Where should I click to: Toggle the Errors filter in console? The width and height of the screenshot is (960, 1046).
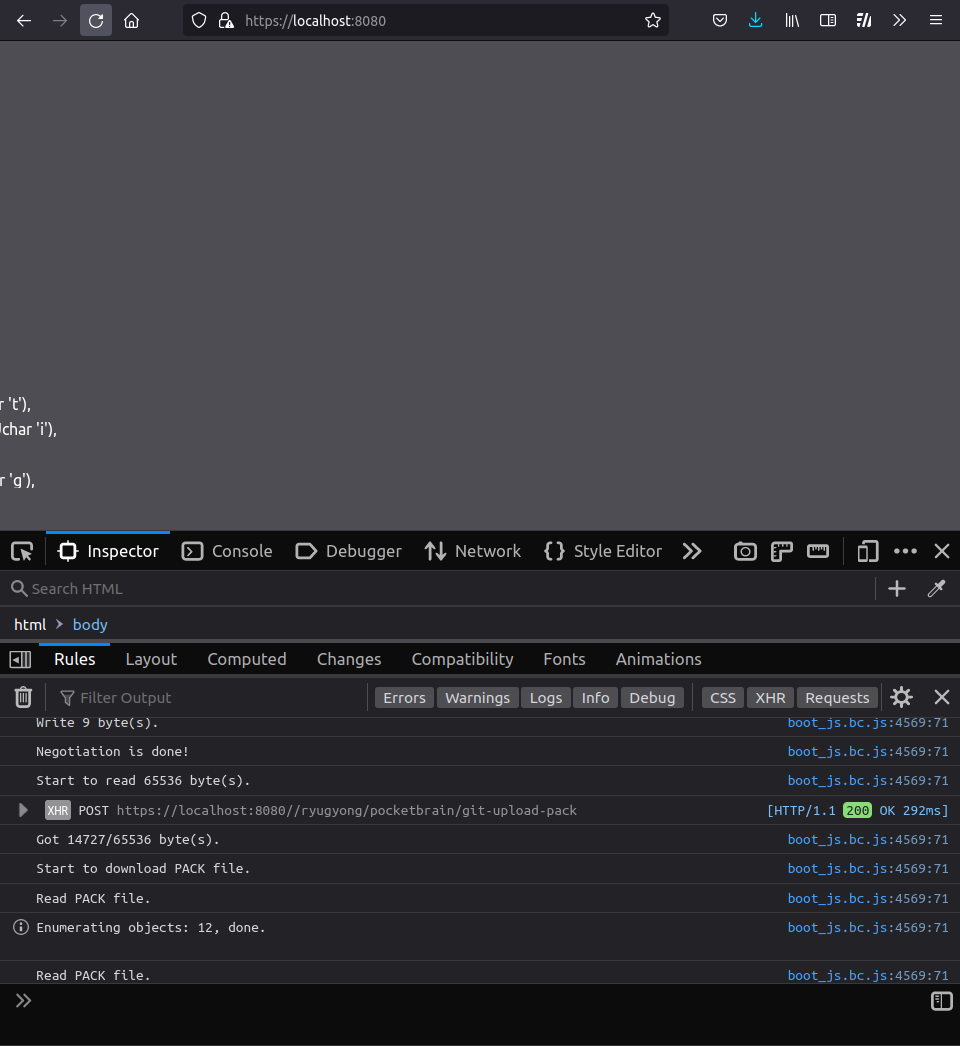(404, 697)
